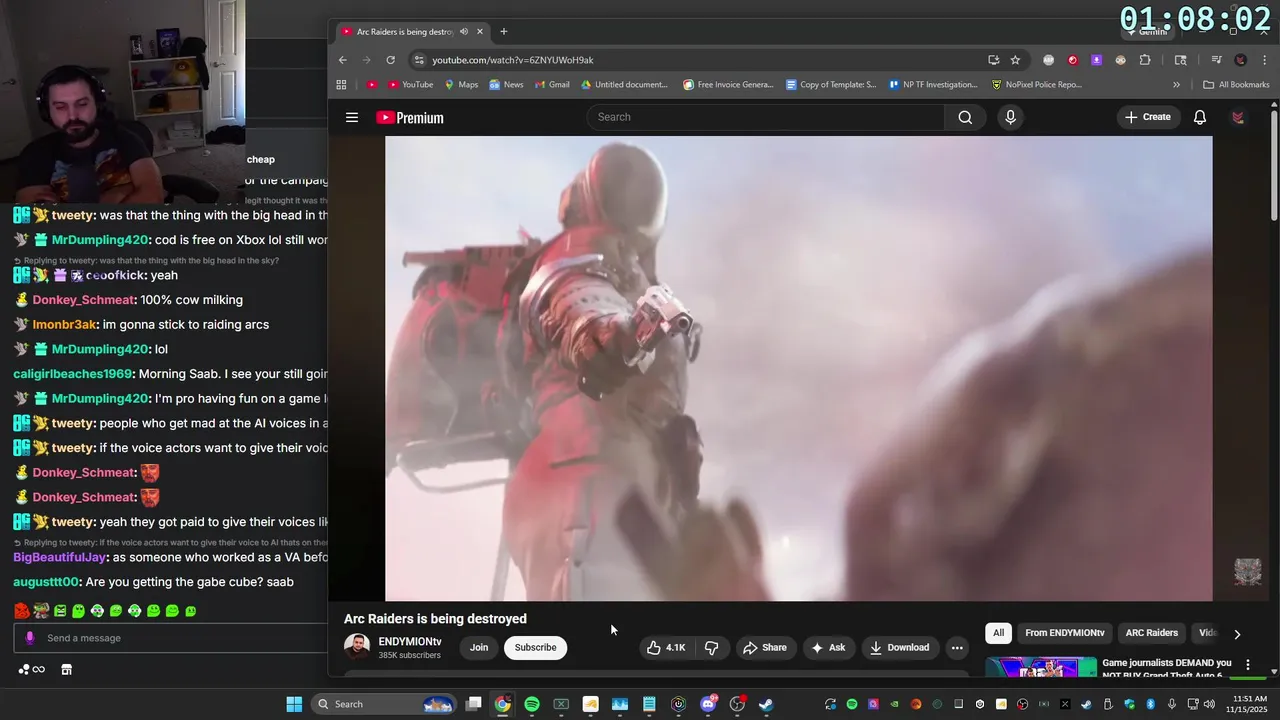This screenshot has height=720, width=1280.
Task: Click the Ask button
Action: click(x=828, y=648)
